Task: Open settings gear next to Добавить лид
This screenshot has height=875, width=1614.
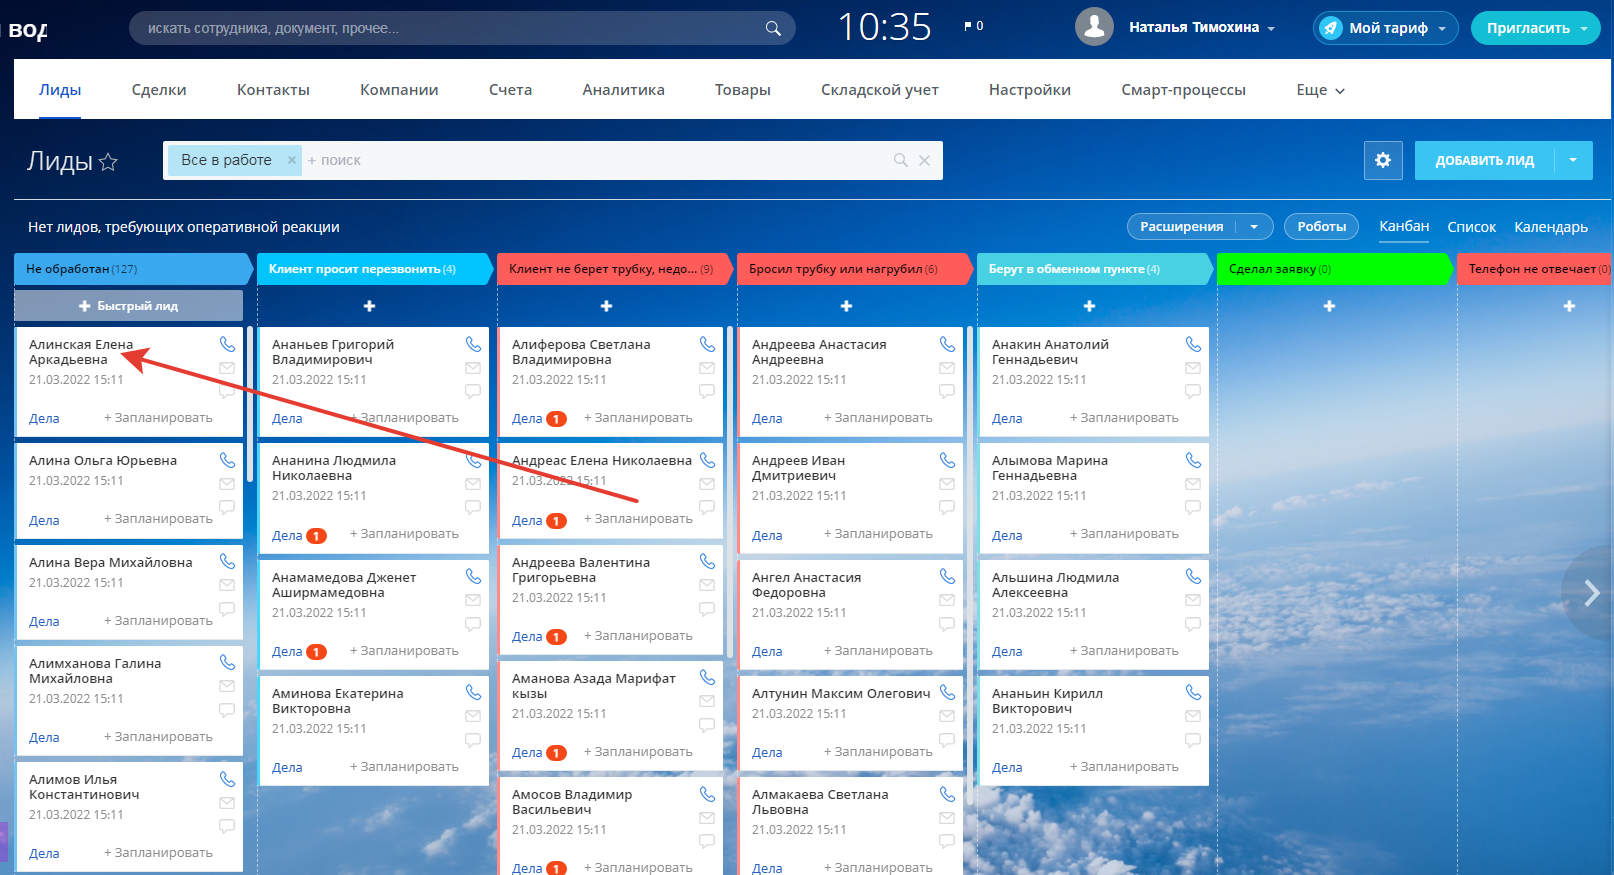Action: coord(1383,160)
